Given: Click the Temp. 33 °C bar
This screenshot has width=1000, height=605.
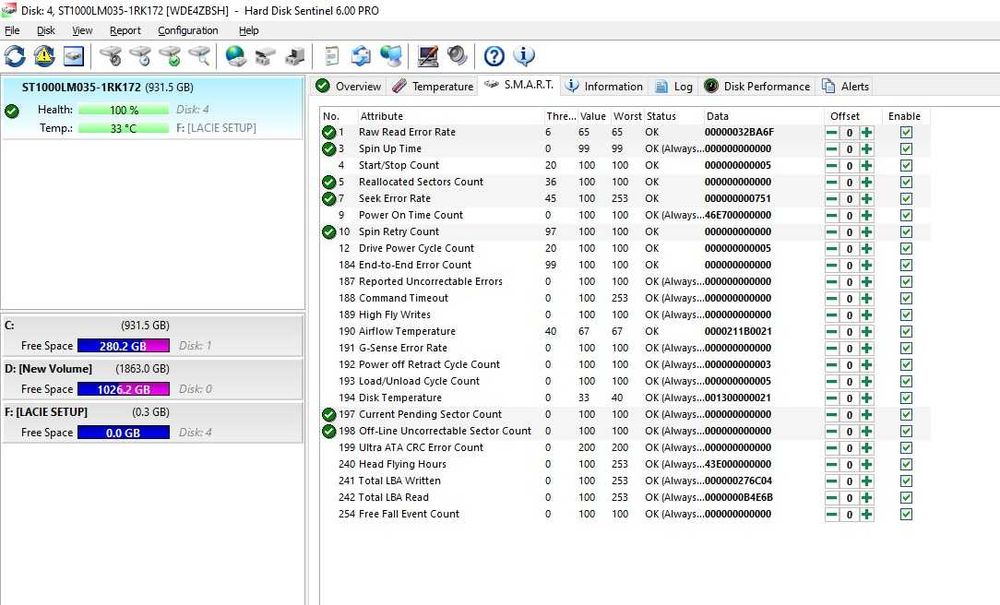Looking at the screenshot, I should click(124, 129).
